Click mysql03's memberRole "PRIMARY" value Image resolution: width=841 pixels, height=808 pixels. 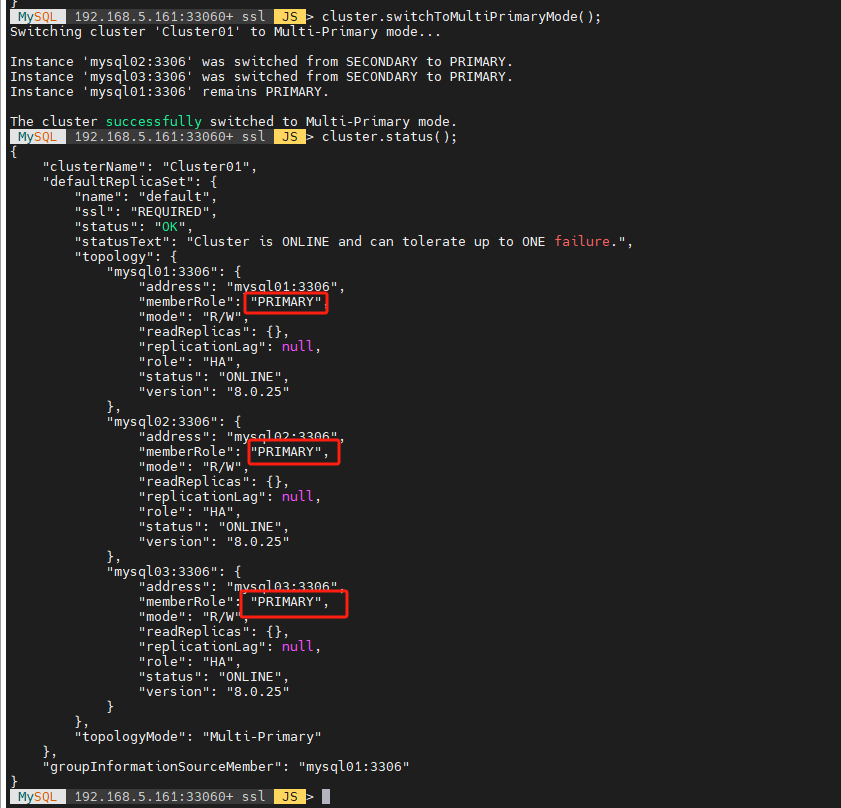click(286, 602)
